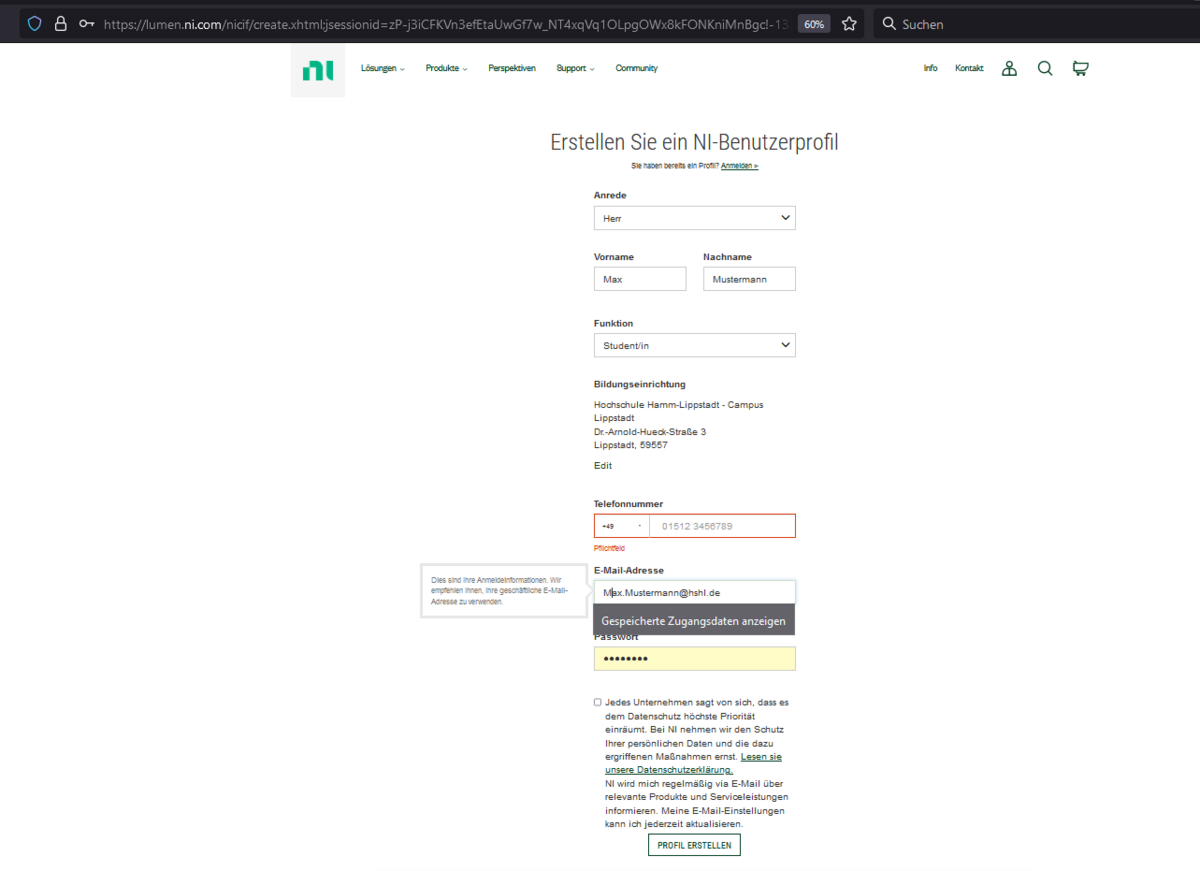This screenshot has width=1200, height=871.
Task: Click the browser shield tracking protection icon
Action: [35, 23]
